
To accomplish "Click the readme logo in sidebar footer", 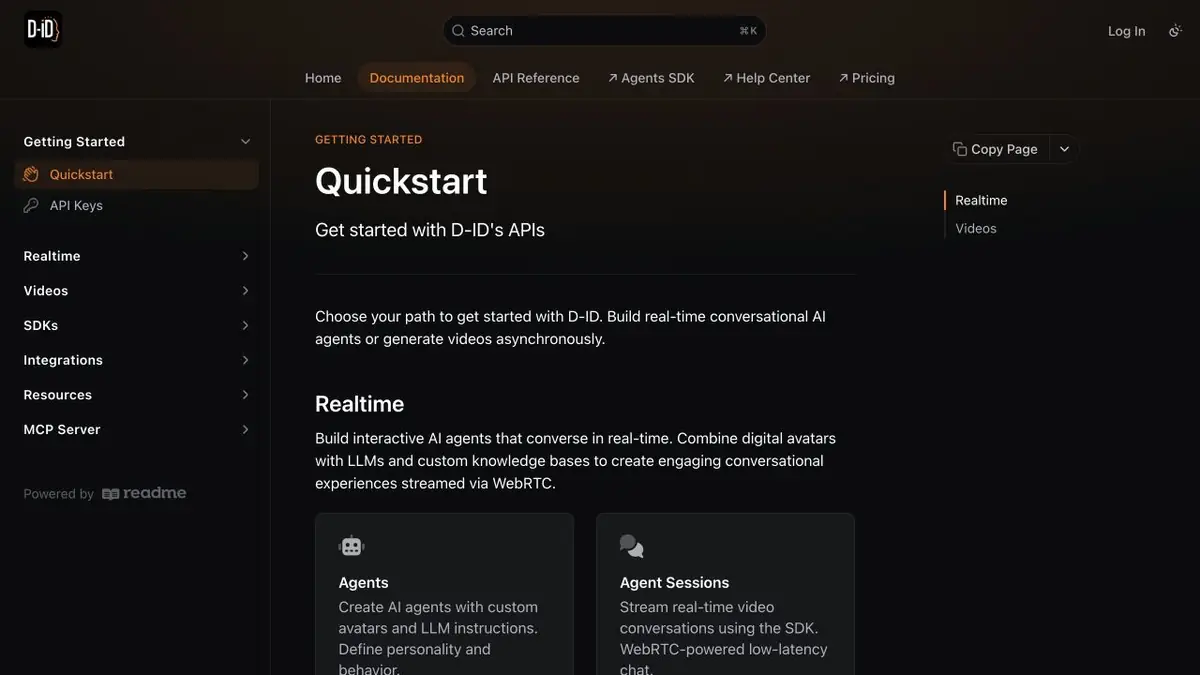I will coord(144,493).
